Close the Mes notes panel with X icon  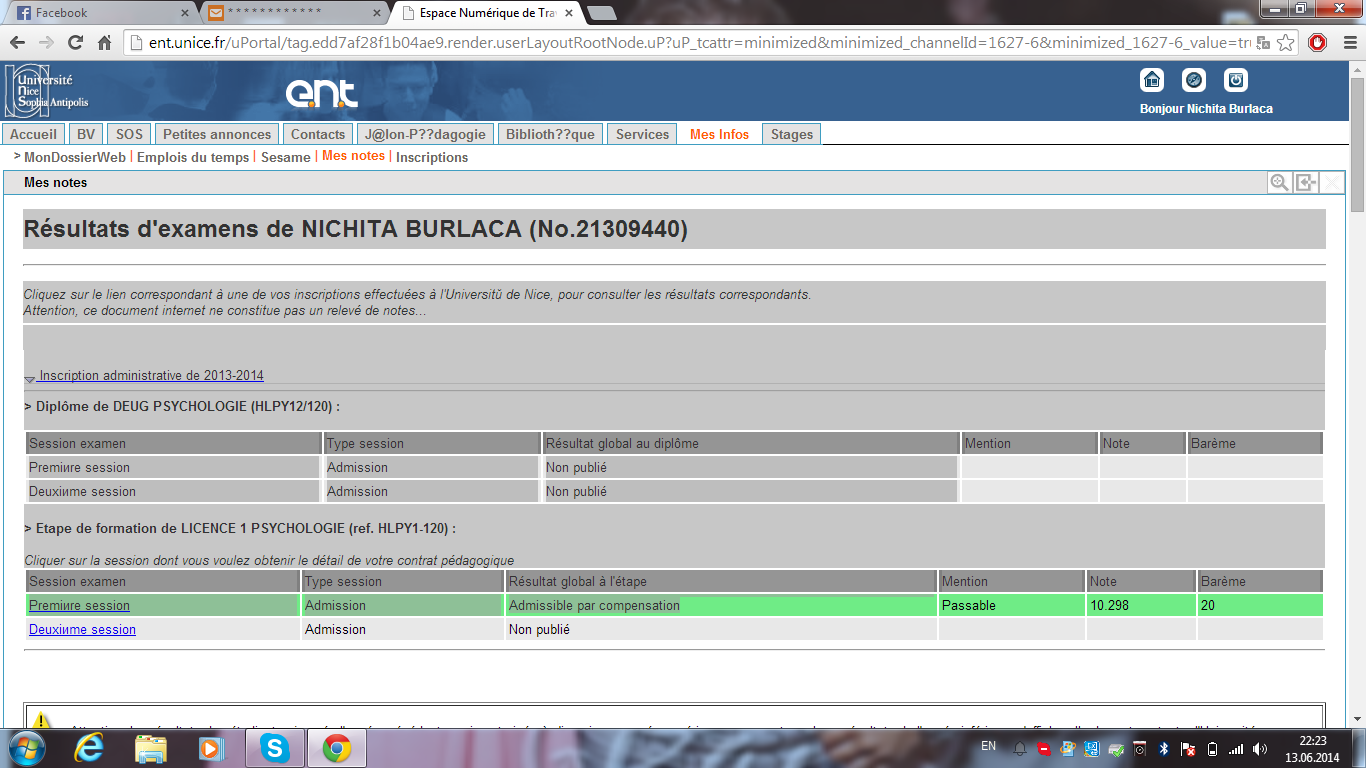(1331, 182)
